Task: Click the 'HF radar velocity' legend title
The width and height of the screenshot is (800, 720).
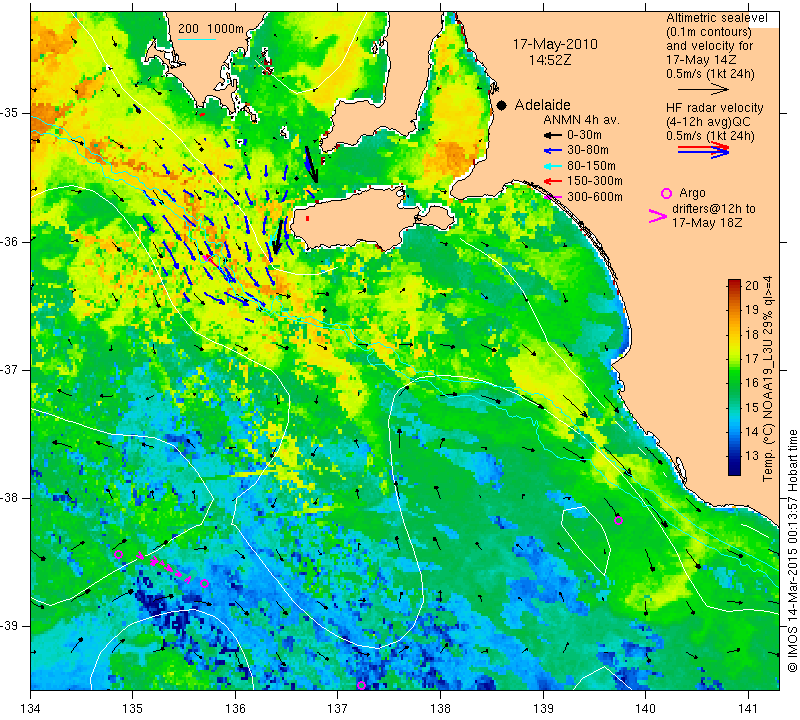Action: pos(714,108)
